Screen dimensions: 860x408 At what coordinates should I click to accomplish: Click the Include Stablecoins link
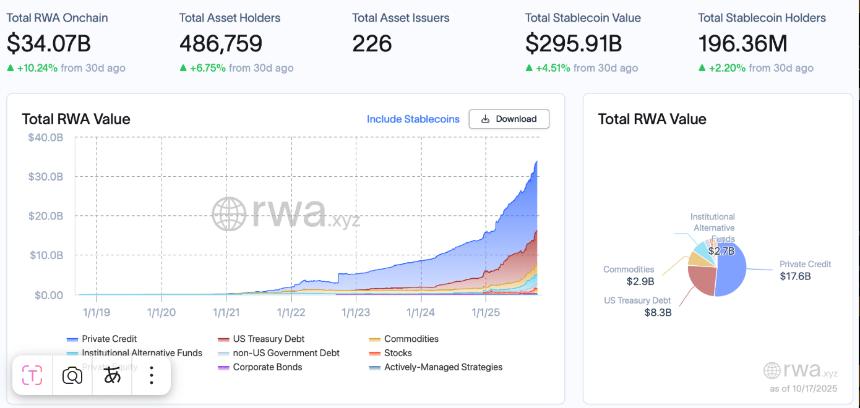point(413,119)
